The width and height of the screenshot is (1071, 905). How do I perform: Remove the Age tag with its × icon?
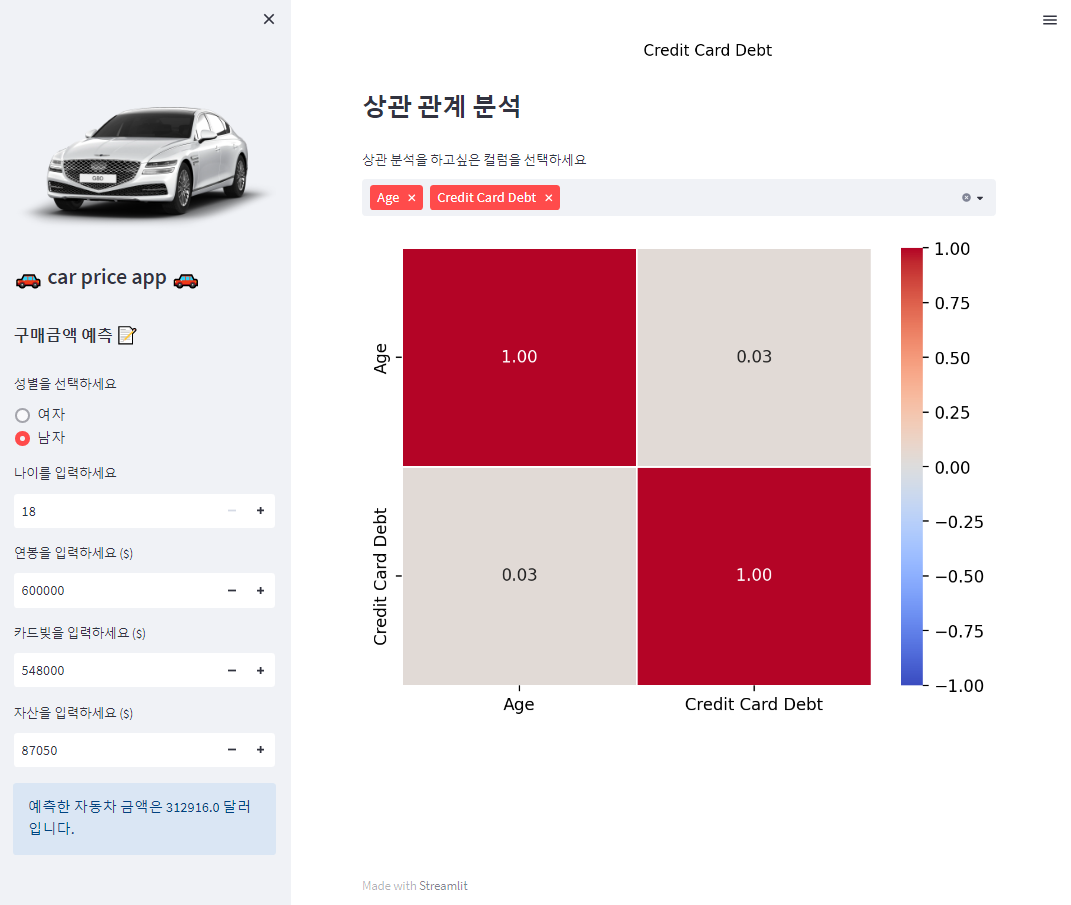[411, 197]
